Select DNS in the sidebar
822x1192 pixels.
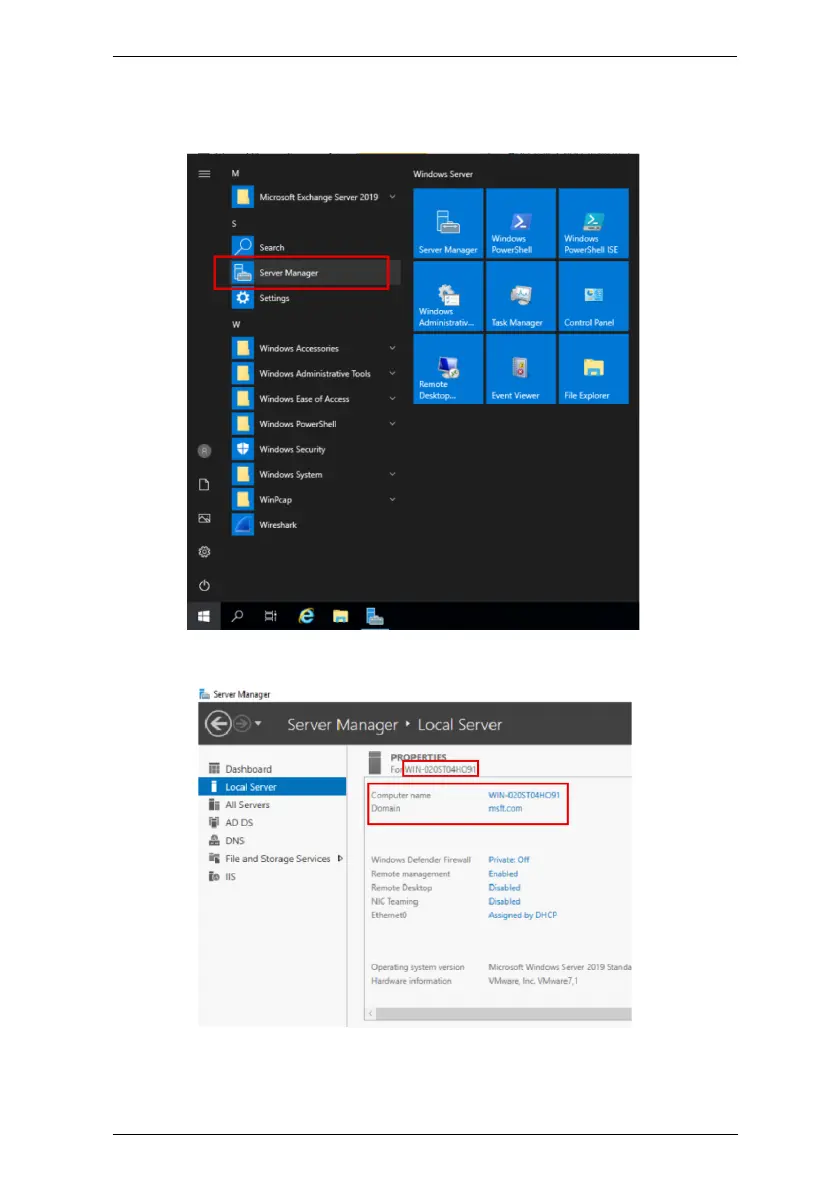272,841
